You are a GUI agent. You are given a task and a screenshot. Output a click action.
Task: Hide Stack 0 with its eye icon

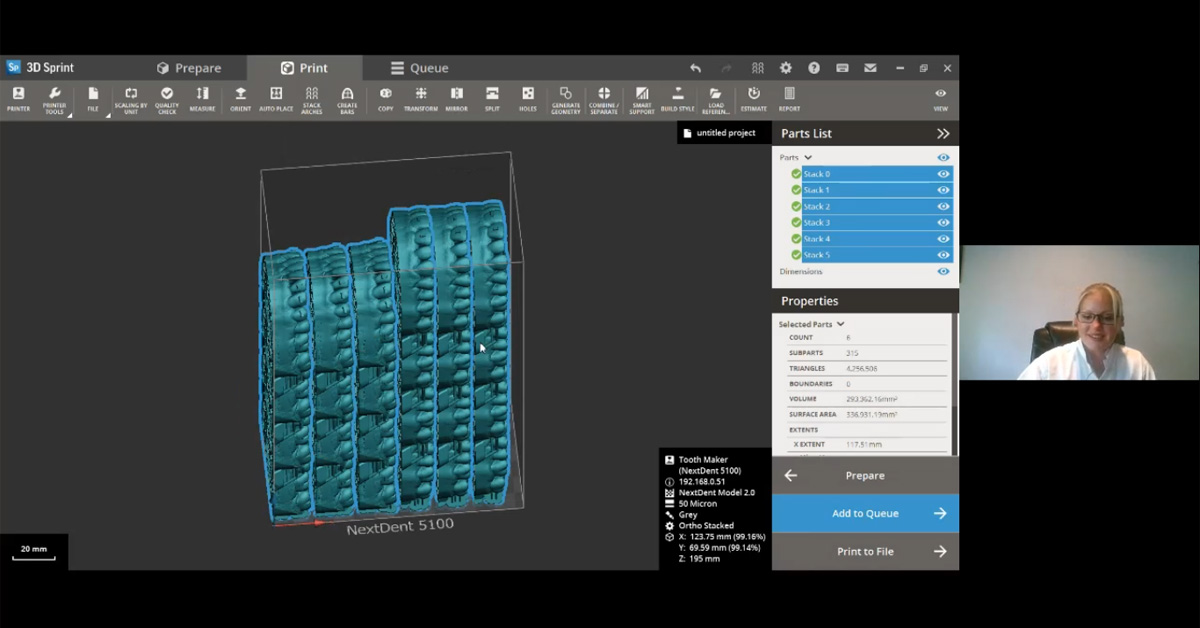pos(943,174)
